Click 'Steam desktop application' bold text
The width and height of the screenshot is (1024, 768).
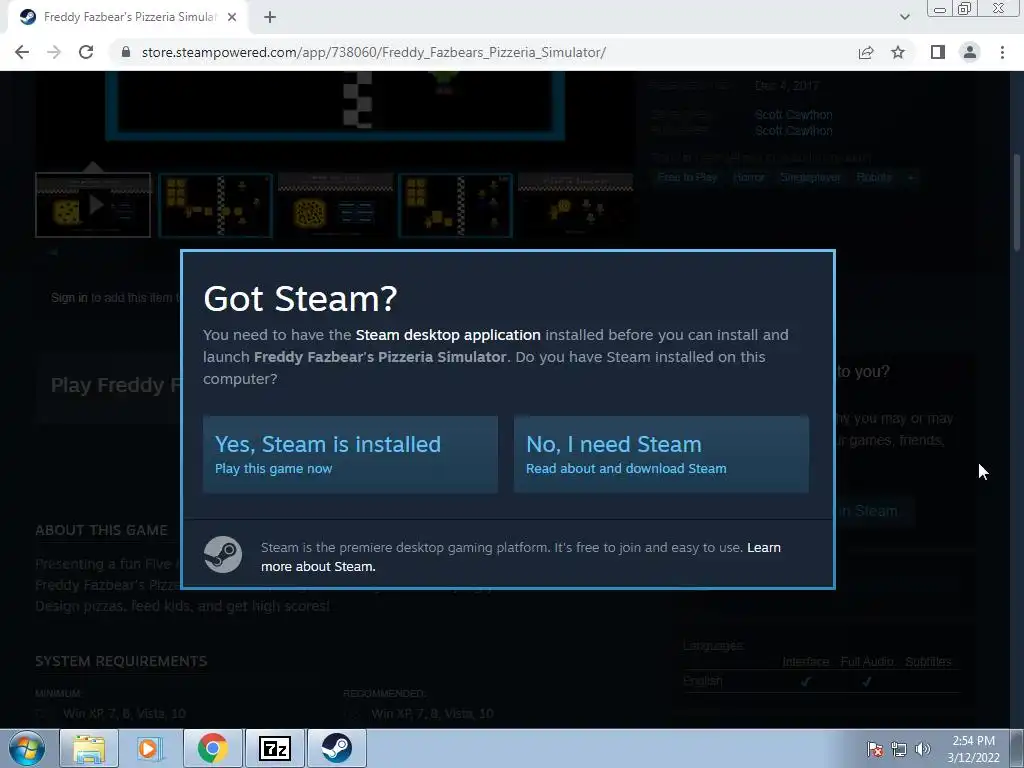pos(448,335)
